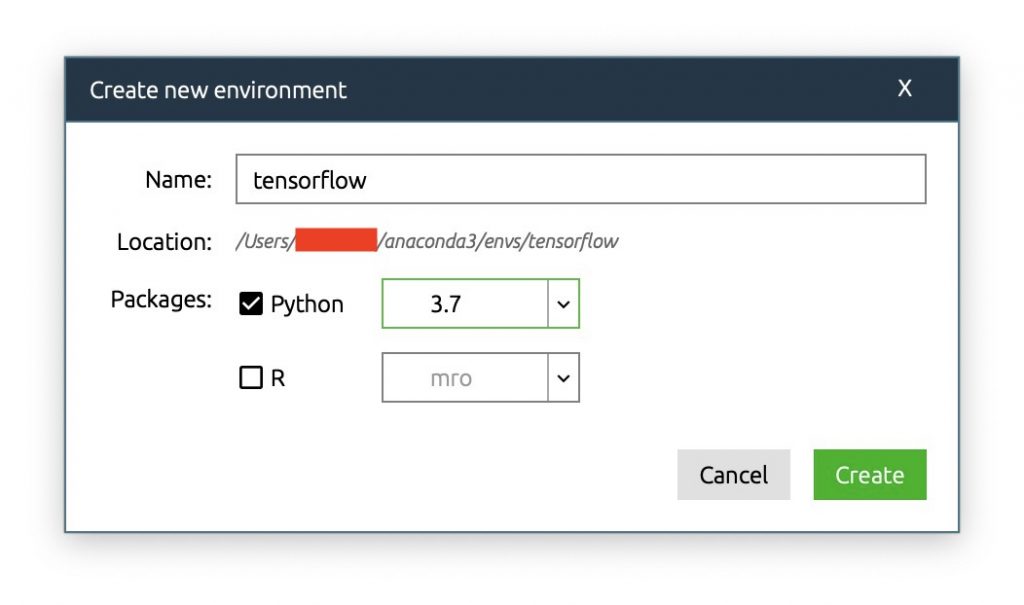Close the Create new environment dialog

[904, 88]
